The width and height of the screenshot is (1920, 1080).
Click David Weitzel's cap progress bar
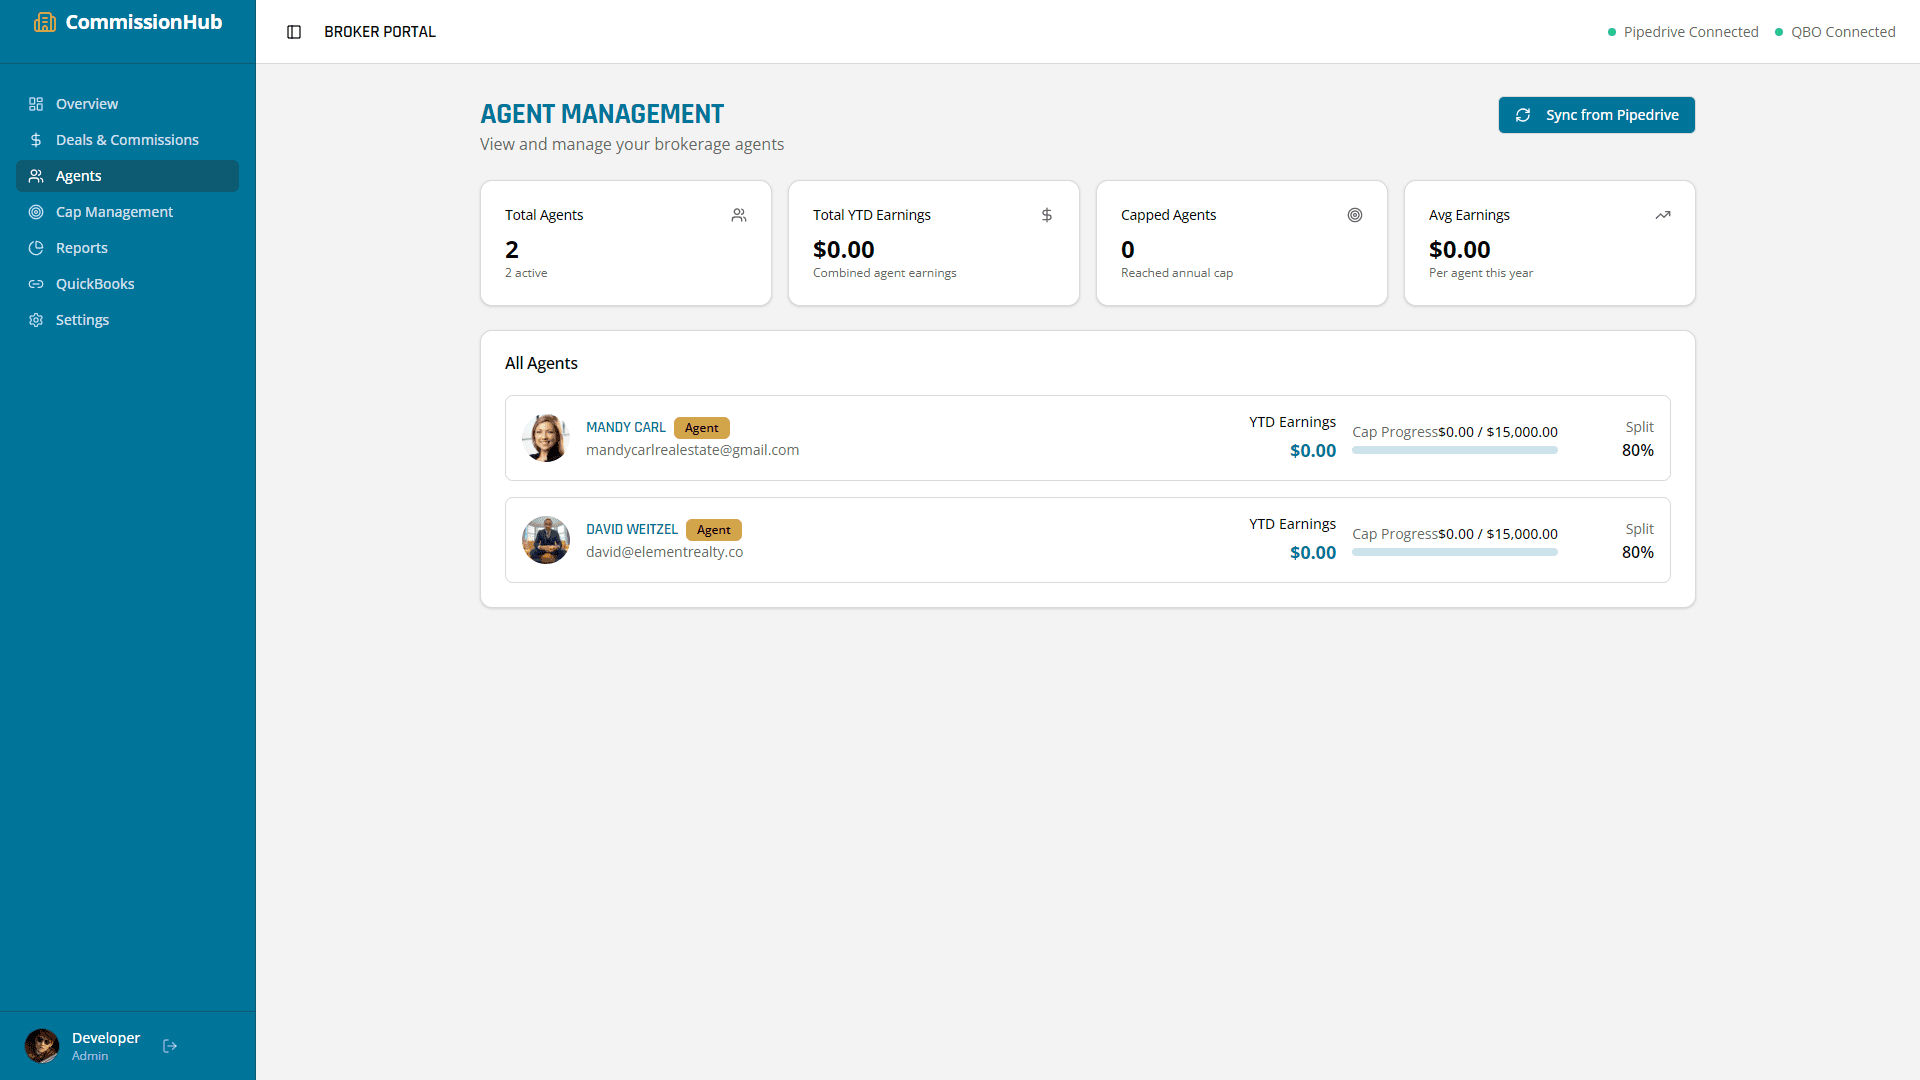coord(1455,552)
